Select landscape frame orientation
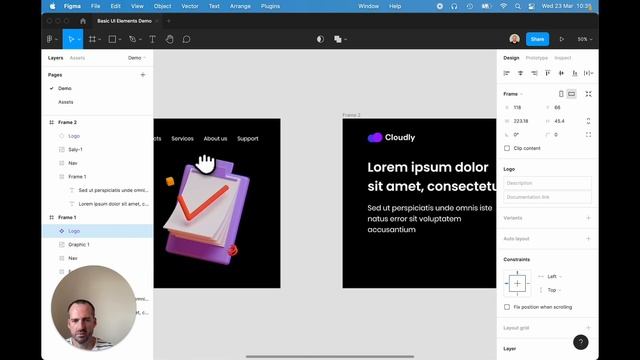640x360 pixels. [571, 94]
